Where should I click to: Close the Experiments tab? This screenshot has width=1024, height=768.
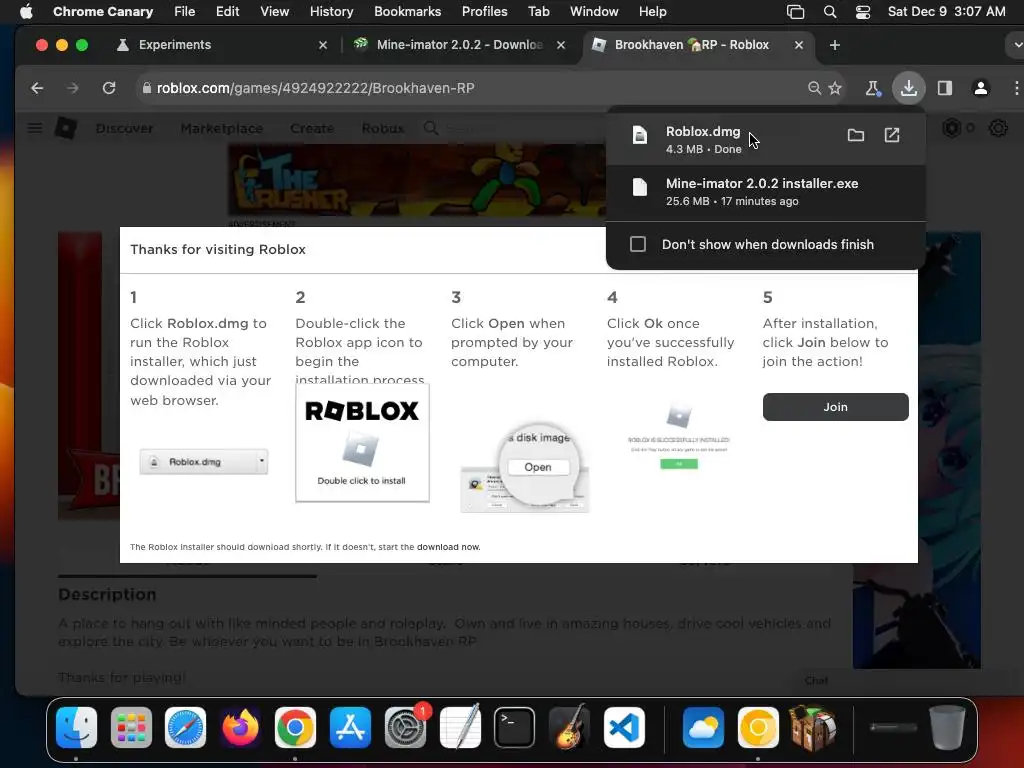click(323, 45)
